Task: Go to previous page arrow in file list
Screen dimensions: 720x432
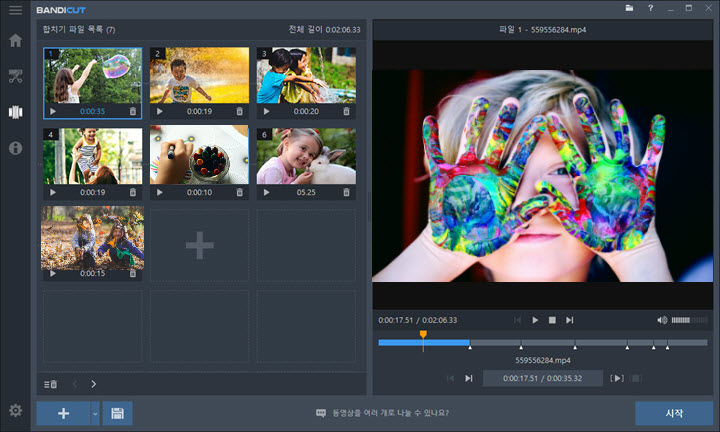Action: pos(75,384)
